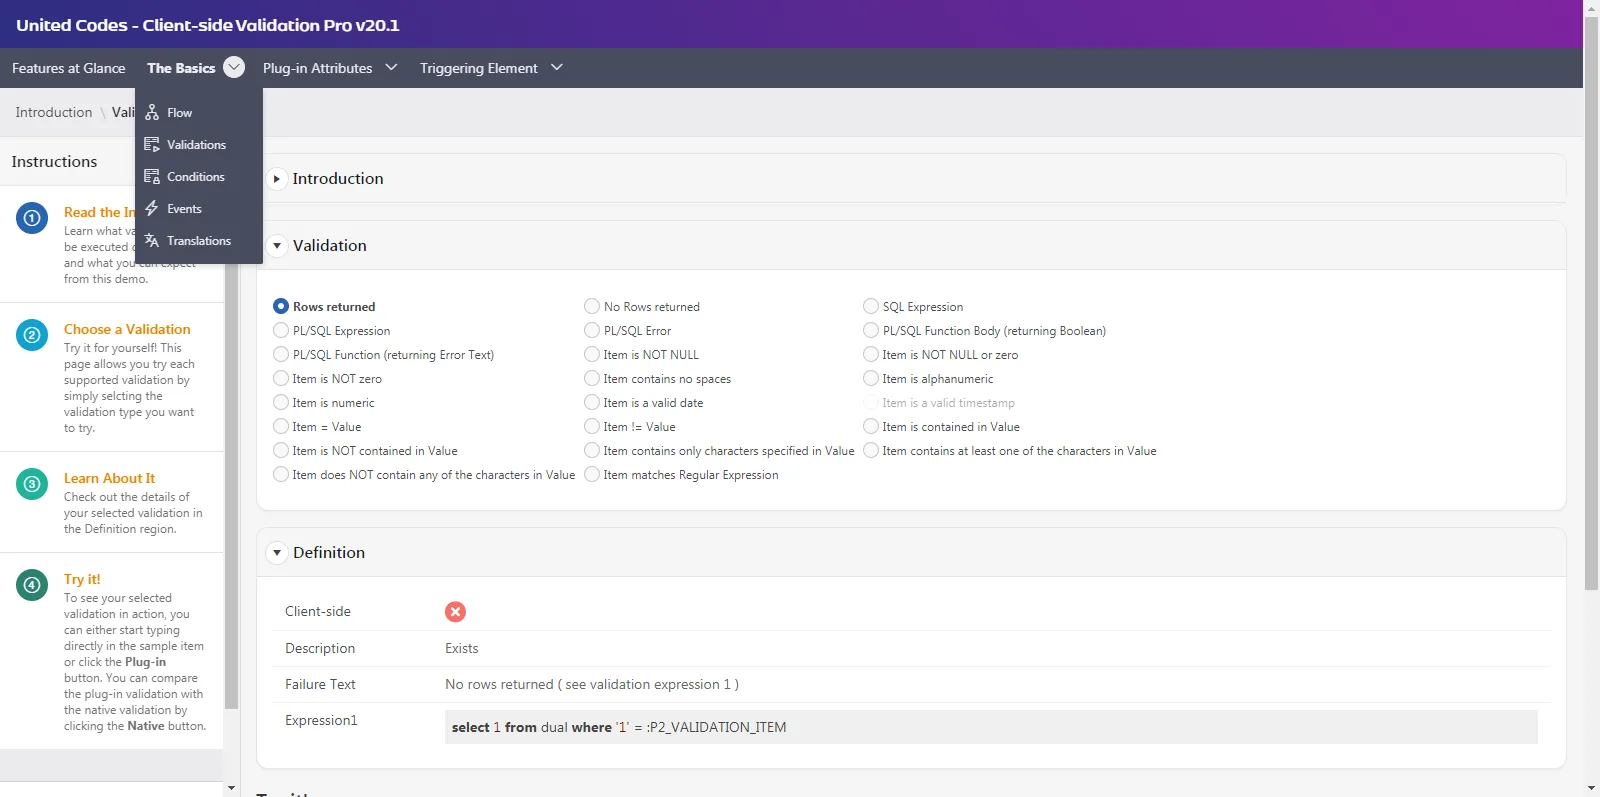Click the red Client-side X status icon
The width and height of the screenshot is (1600, 797).
455,612
